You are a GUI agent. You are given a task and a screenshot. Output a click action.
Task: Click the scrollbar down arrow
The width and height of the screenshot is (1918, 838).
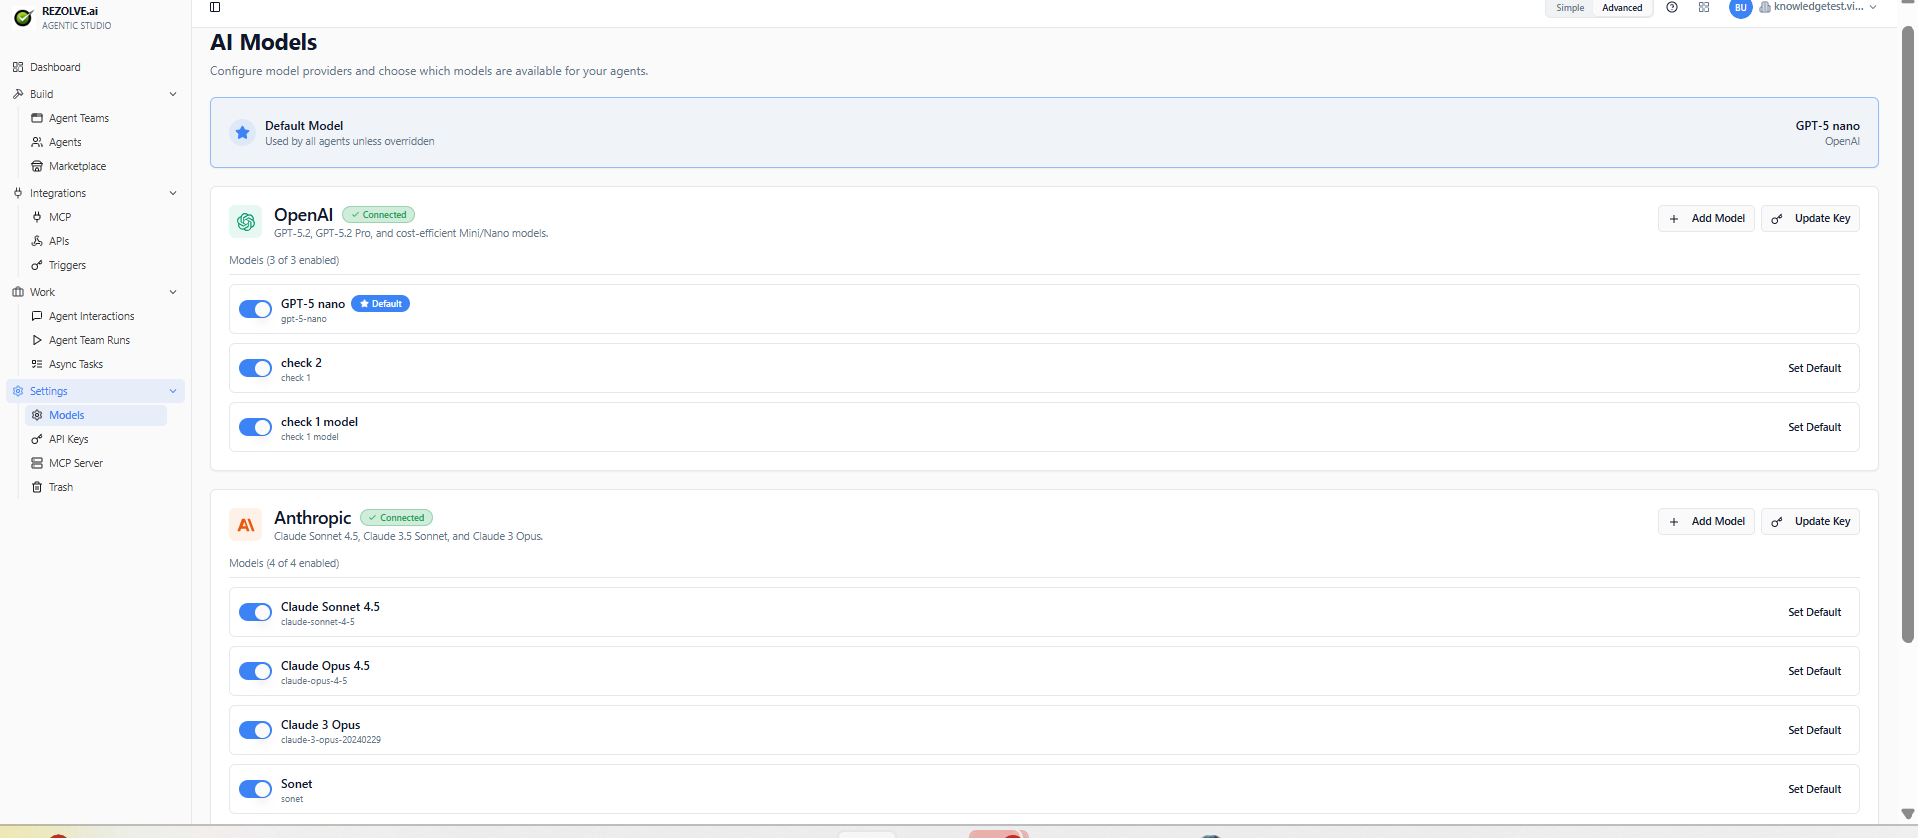[x=1907, y=814]
